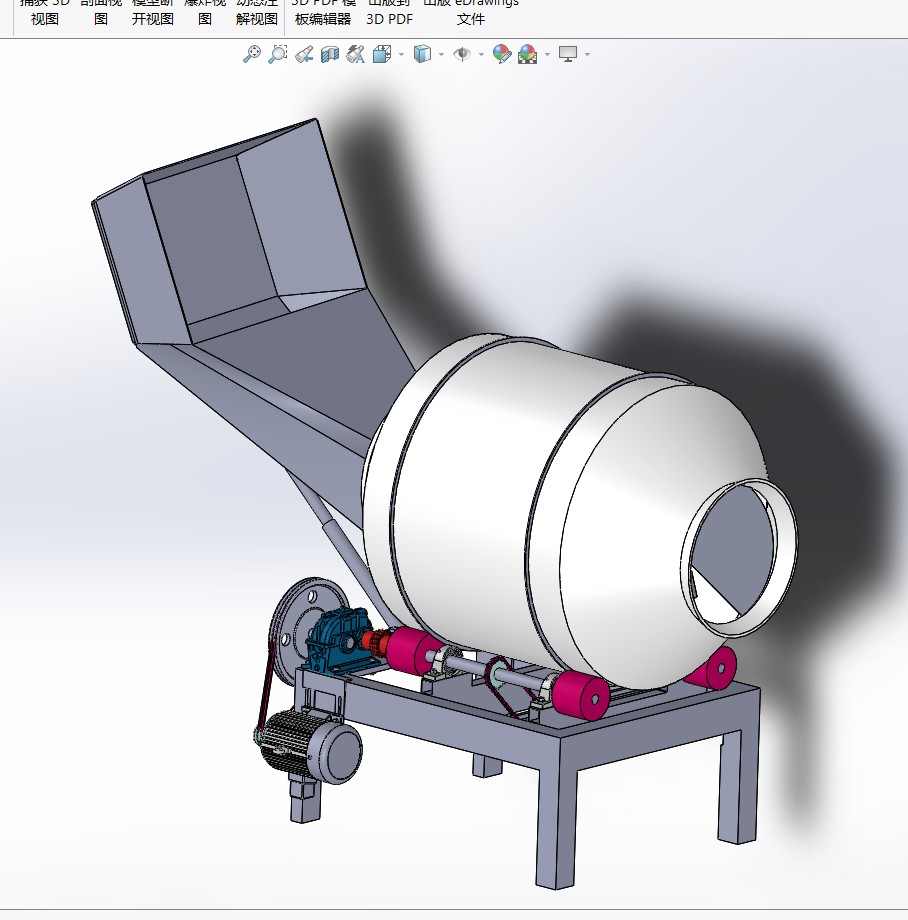Open the Edit Appearance color ball icon
Screen dimensions: 908x920
tap(502, 54)
